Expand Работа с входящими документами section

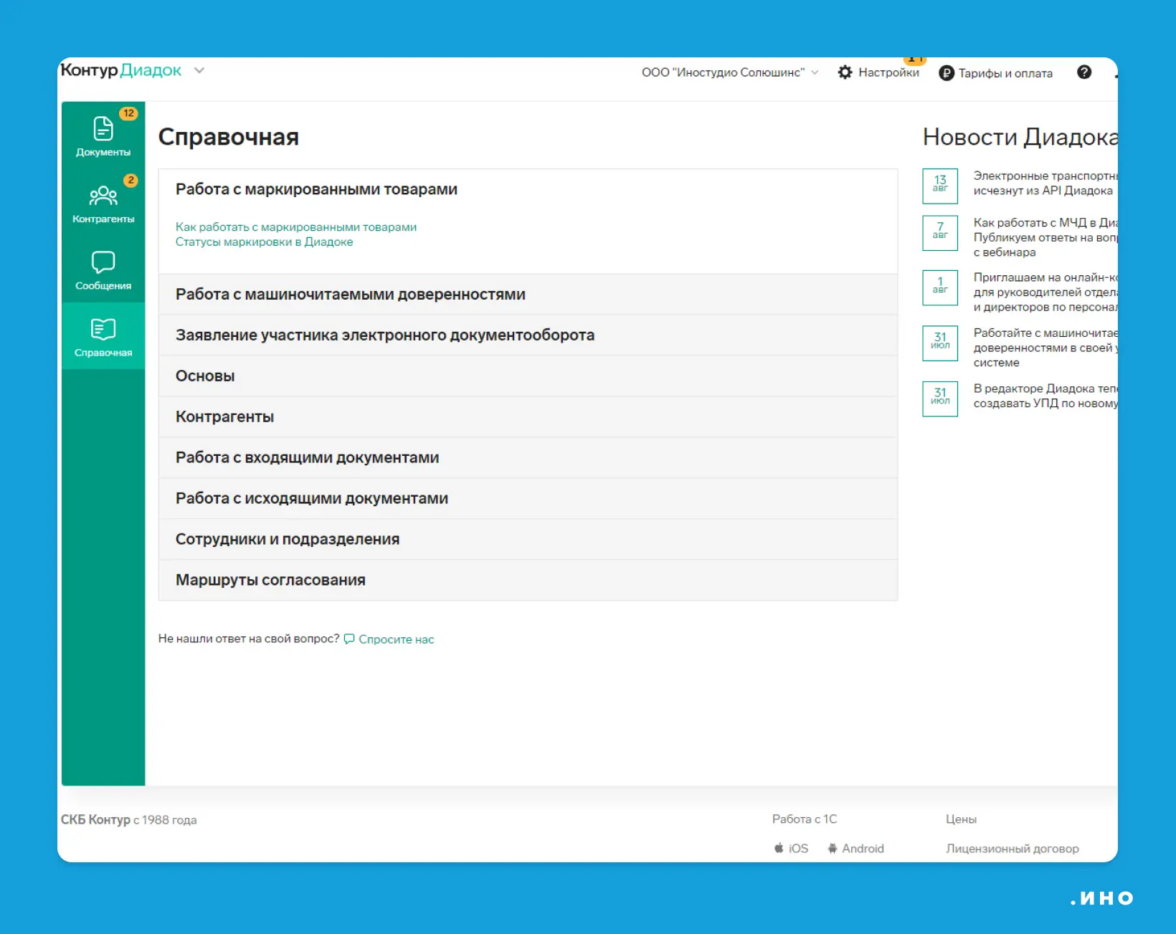click(528, 457)
